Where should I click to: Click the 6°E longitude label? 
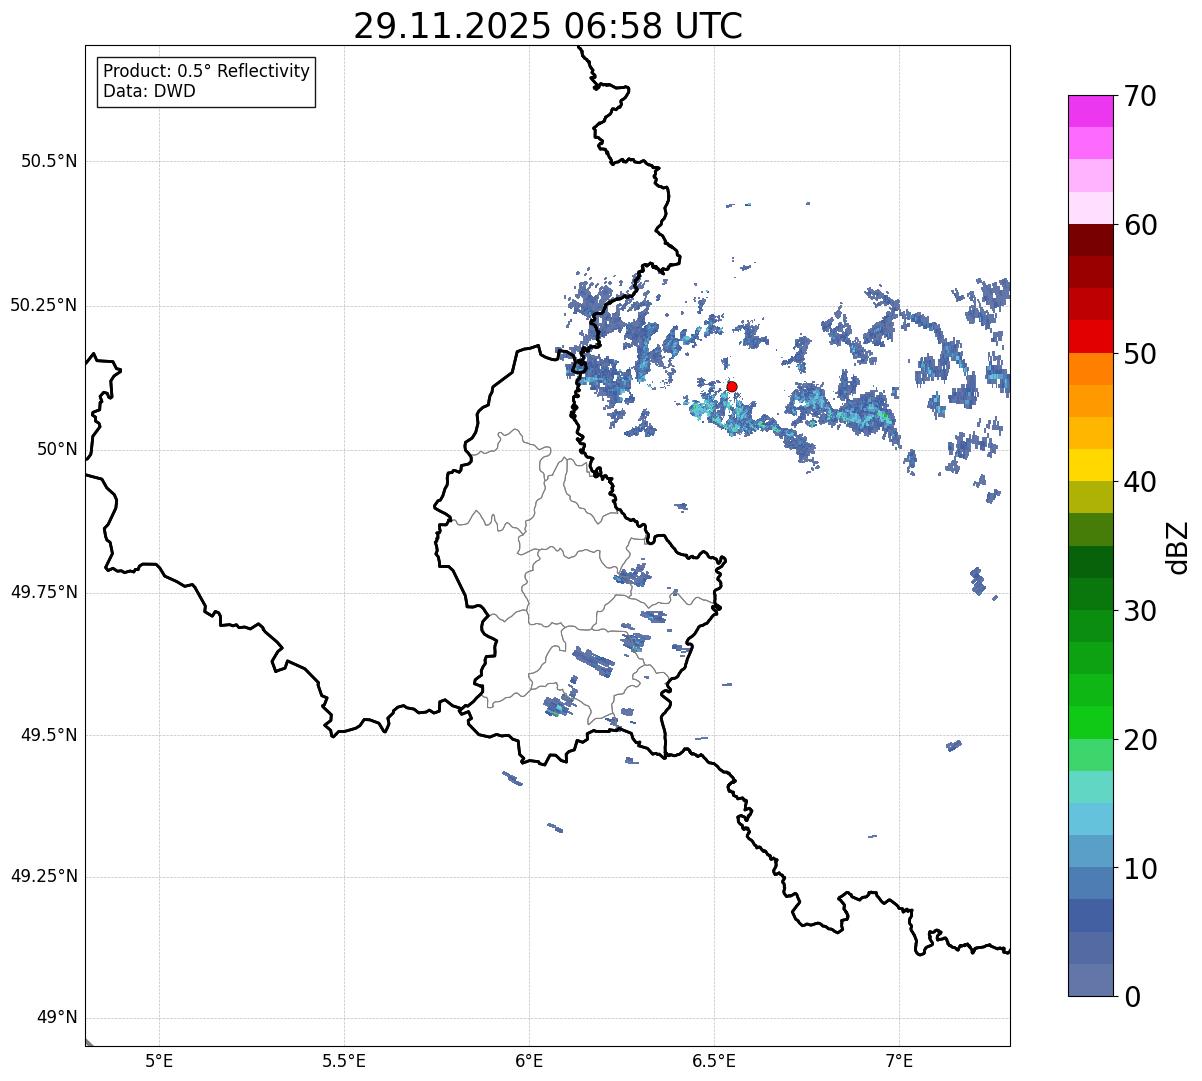[x=529, y=1060]
